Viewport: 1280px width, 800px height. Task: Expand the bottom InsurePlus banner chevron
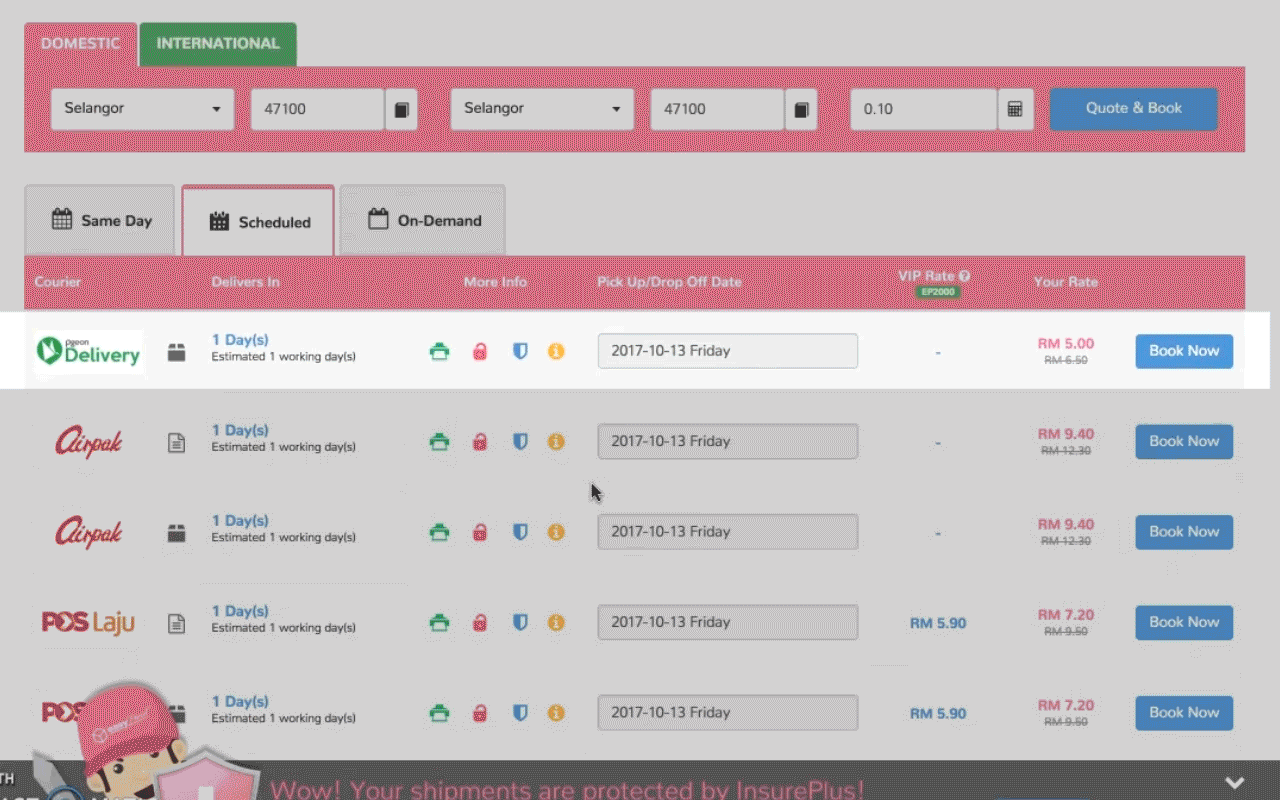coord(1235,782)
